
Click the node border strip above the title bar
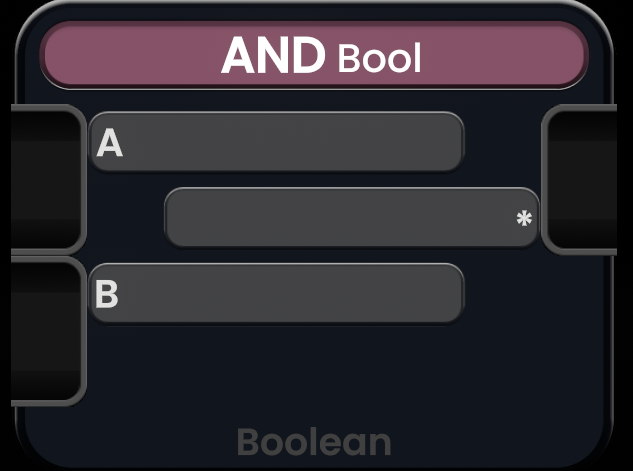(314, 13)
